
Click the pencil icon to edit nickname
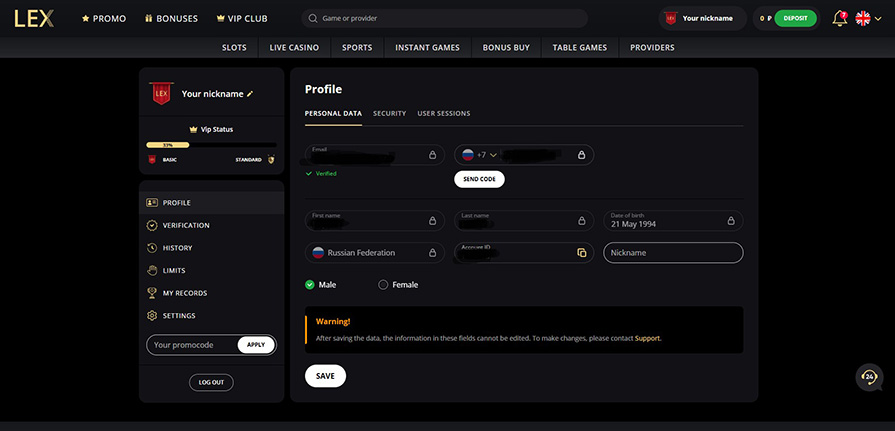tap(250, 94)
